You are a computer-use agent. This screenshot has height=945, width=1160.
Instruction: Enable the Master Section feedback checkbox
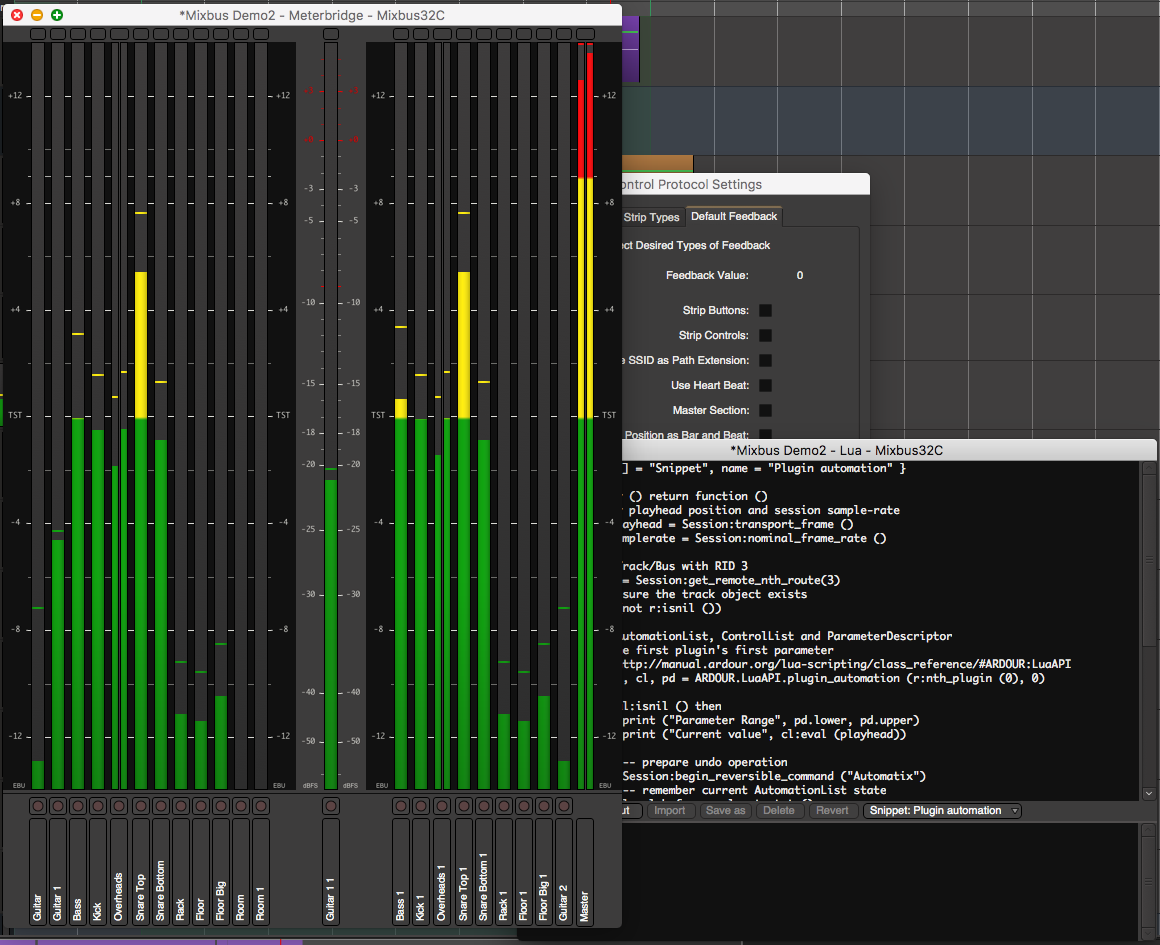(765, 411)
